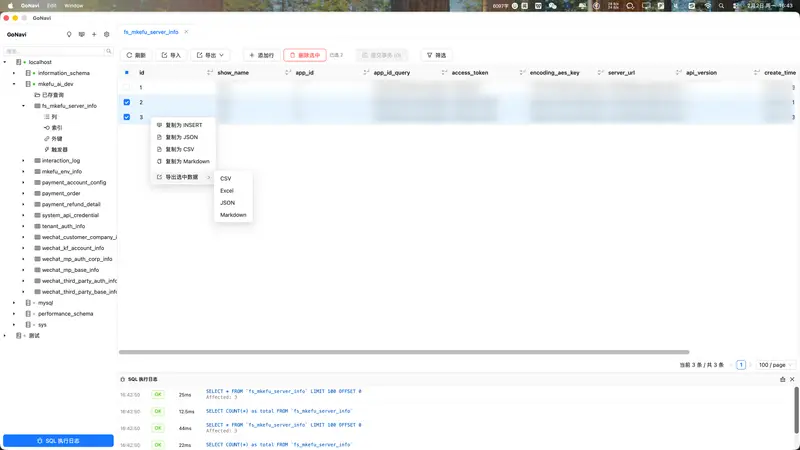Image resolution: width=800 pixels, height=450 pixels.
Task: Click the 删除选中 delete selected button
Action: click(304, 55)
